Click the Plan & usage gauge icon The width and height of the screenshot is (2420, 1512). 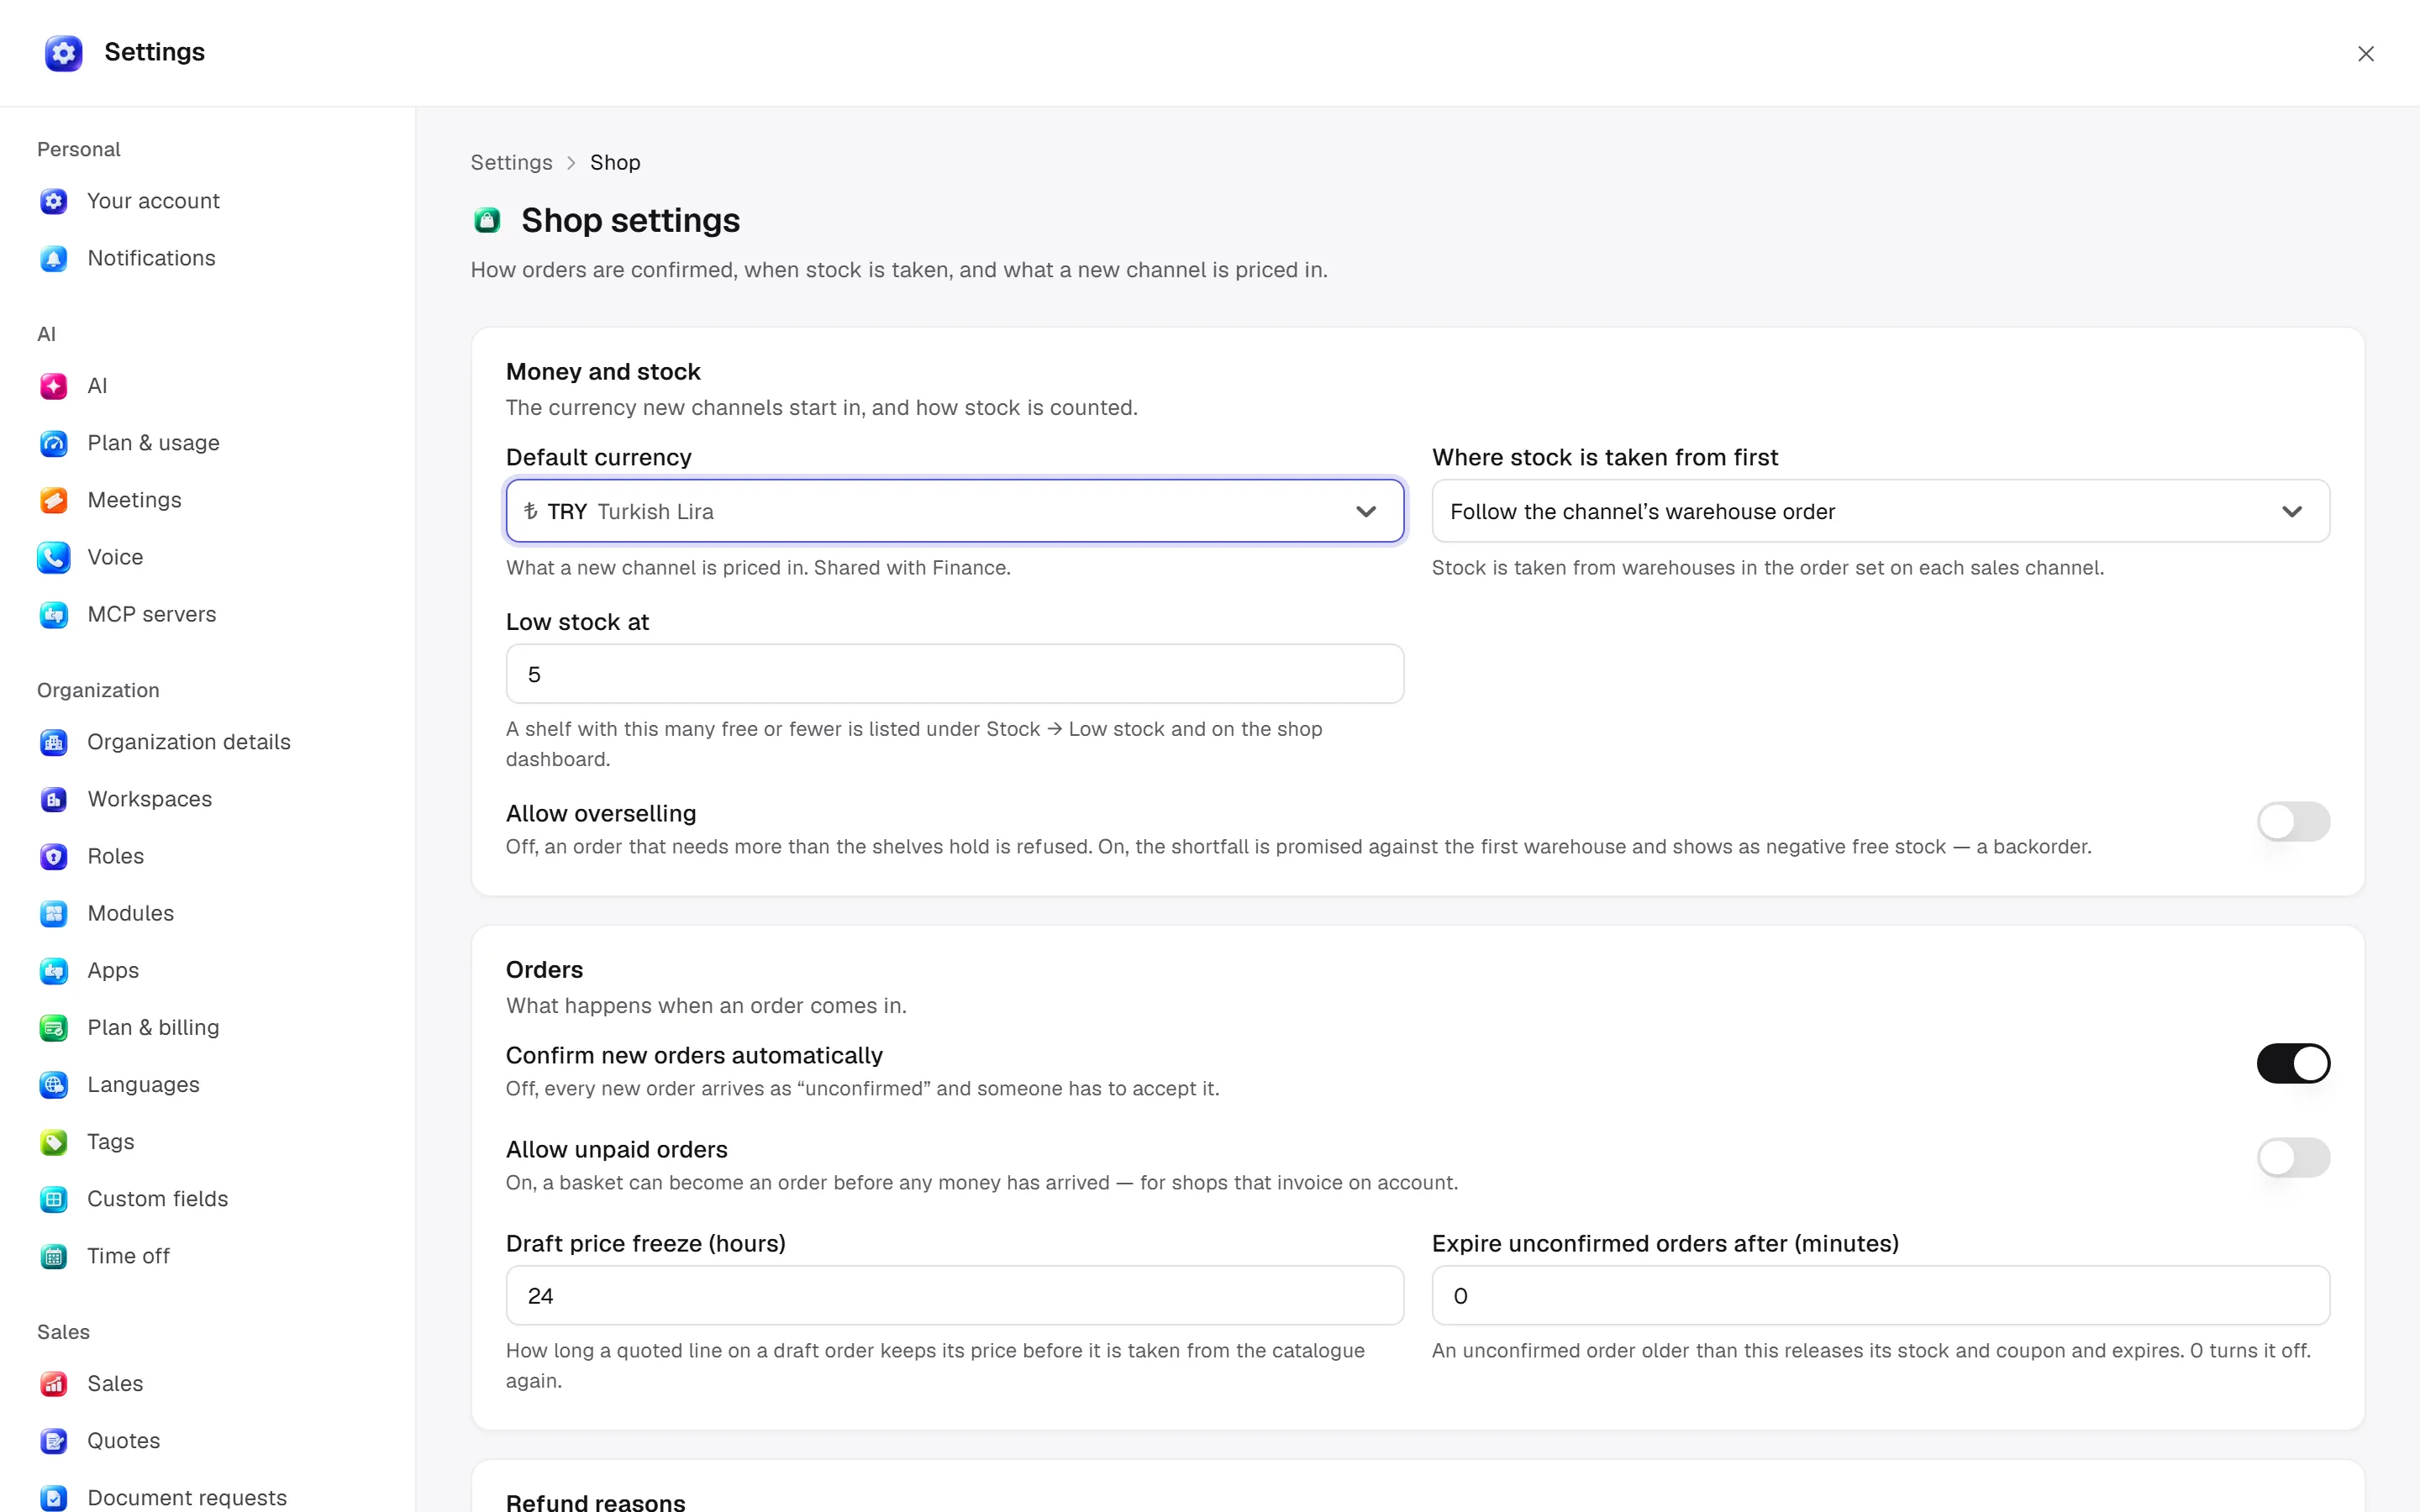[x=54, y=443]
